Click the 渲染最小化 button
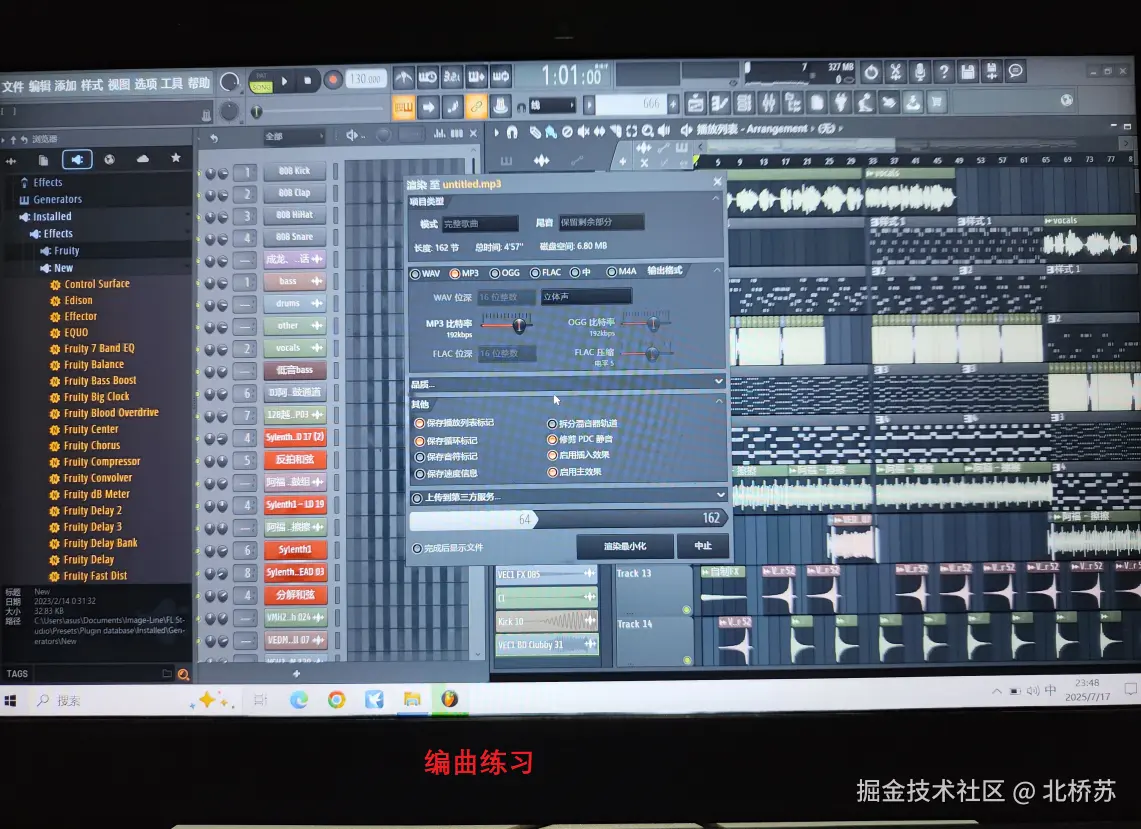 point(624,546)
